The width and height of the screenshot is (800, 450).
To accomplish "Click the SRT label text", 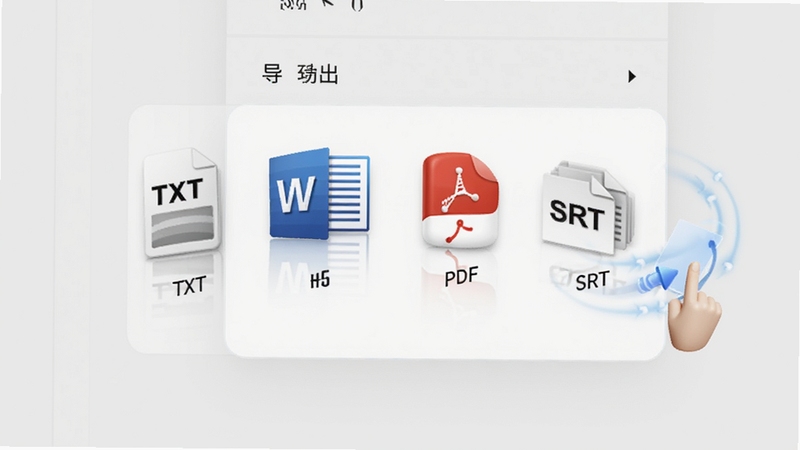I will click(x=592, y=281).
